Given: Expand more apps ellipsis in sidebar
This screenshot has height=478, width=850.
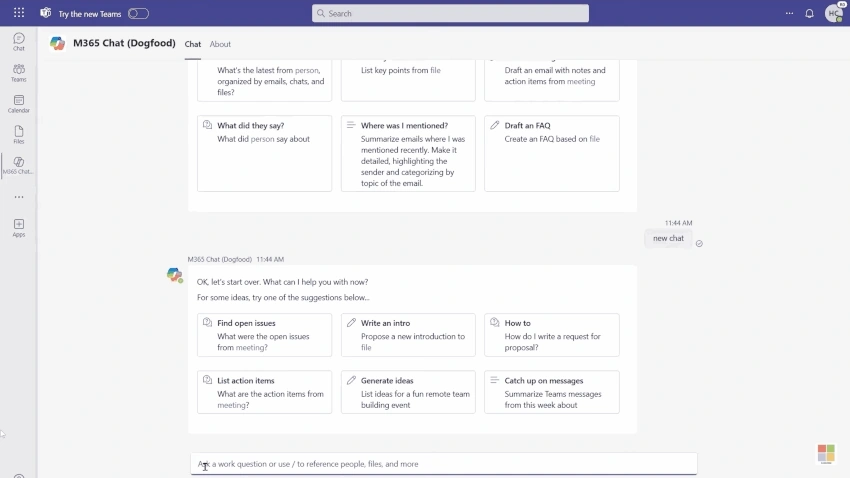Looking at the screenshot, I should point(19,197).
